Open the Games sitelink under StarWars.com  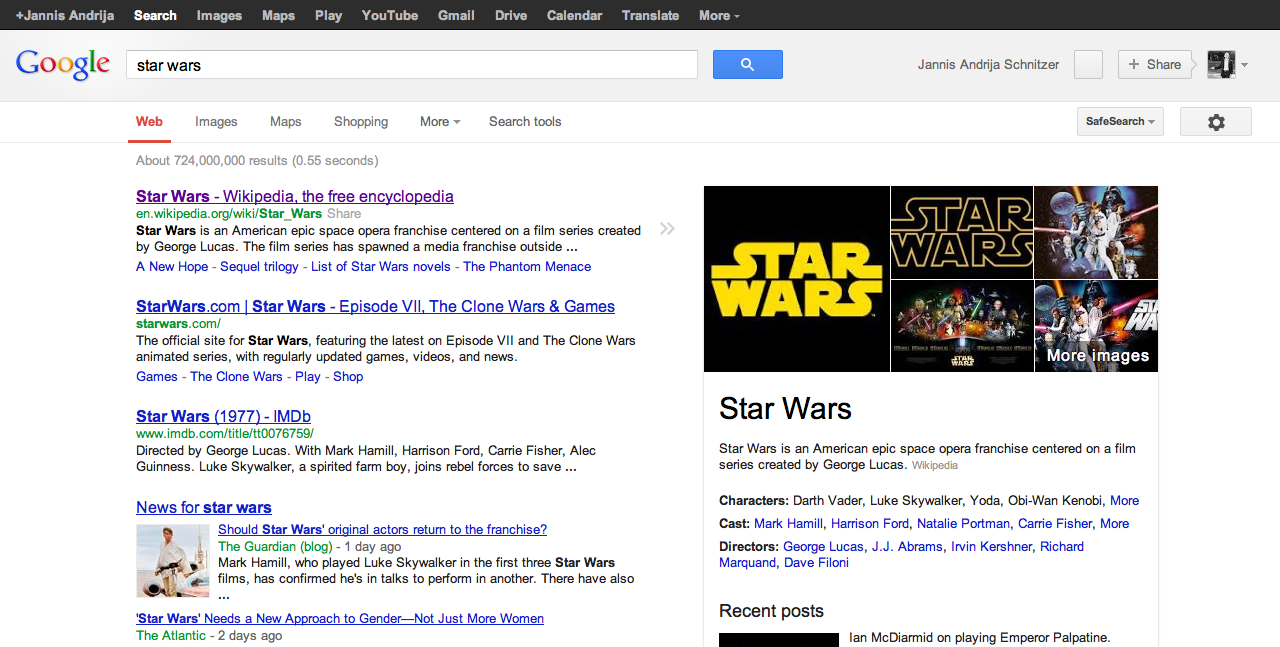[157, 377]
